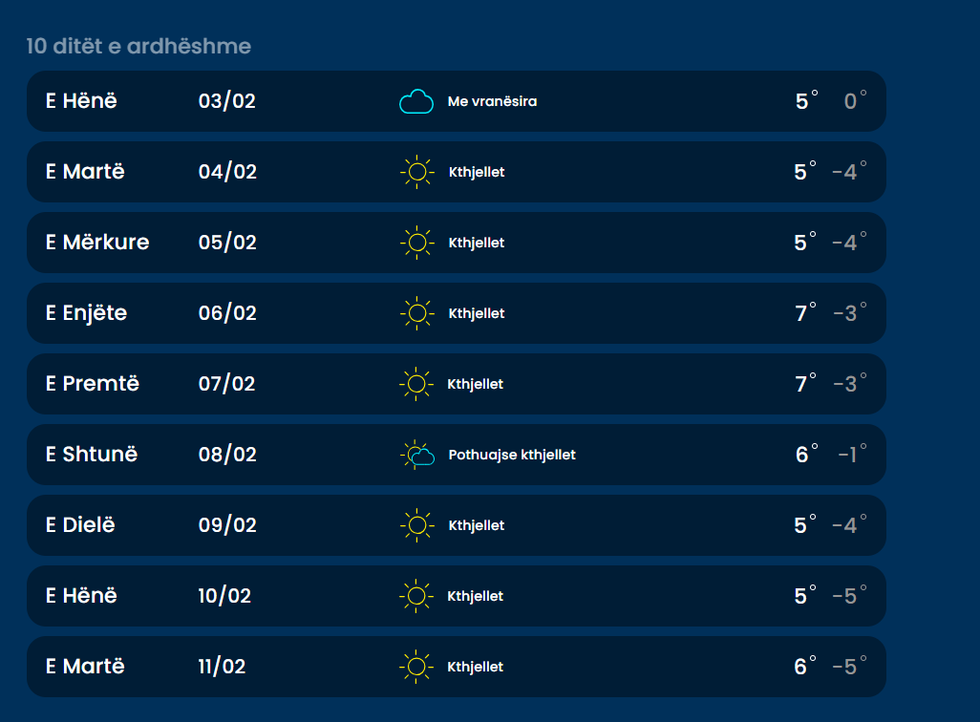
Task: Select the E Shtunë day label
Action: point(91,455)
